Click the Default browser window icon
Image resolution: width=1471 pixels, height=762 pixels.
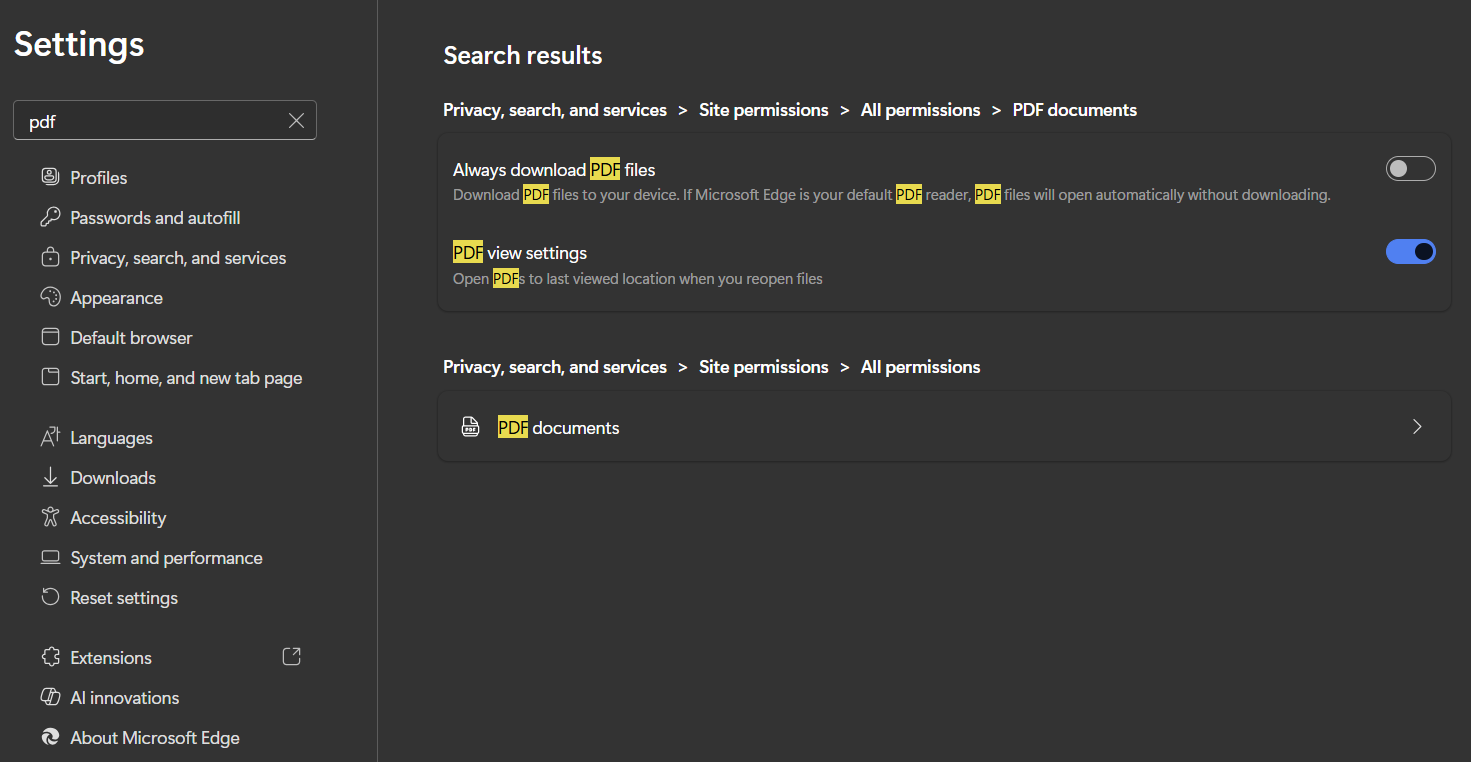50,337
